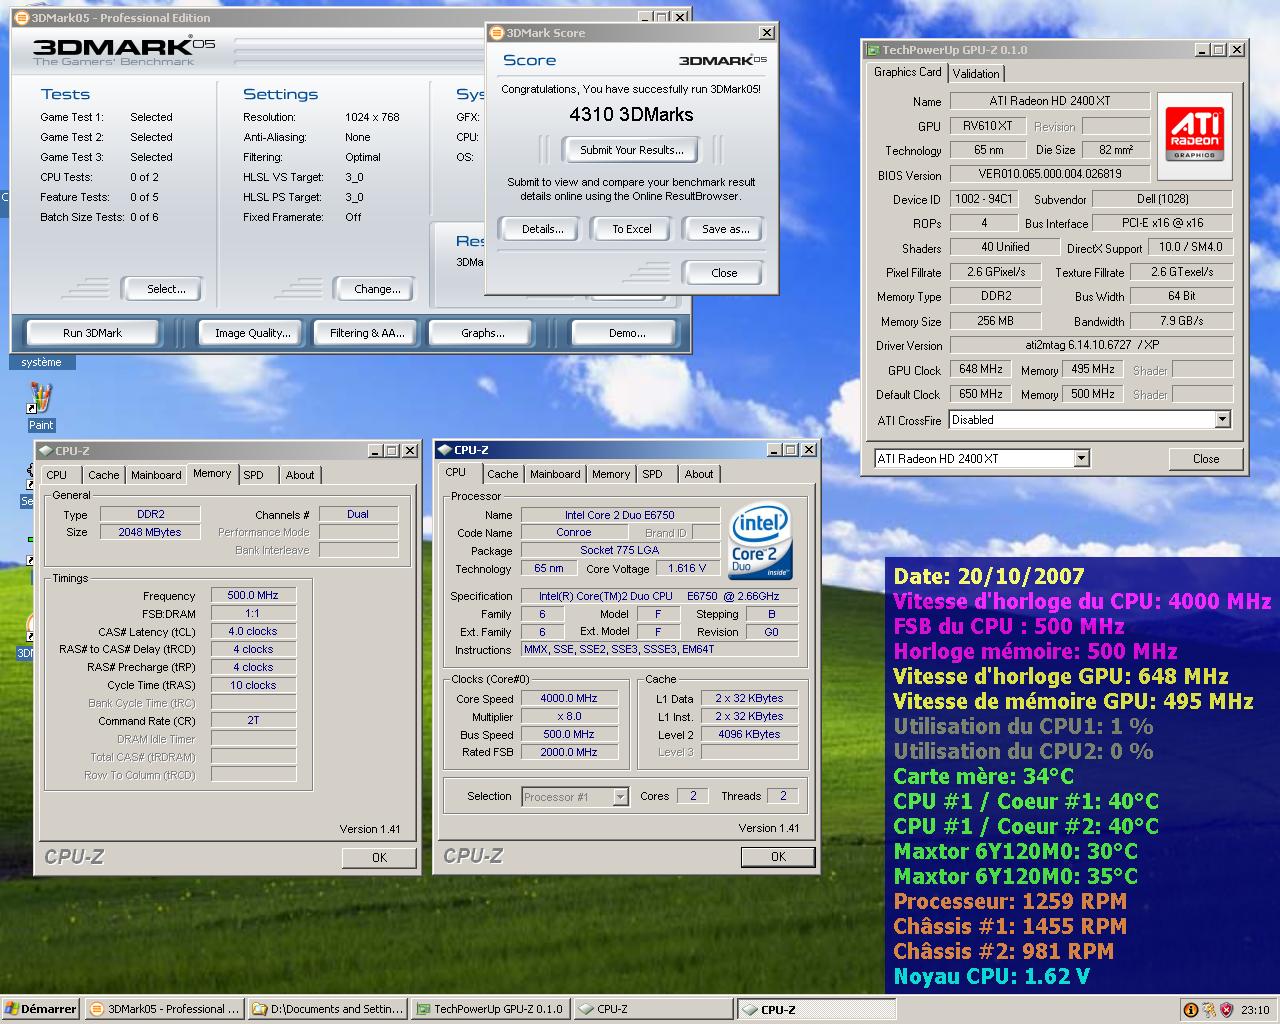Open Mainboard tab in left CPU-Z window

156,475
